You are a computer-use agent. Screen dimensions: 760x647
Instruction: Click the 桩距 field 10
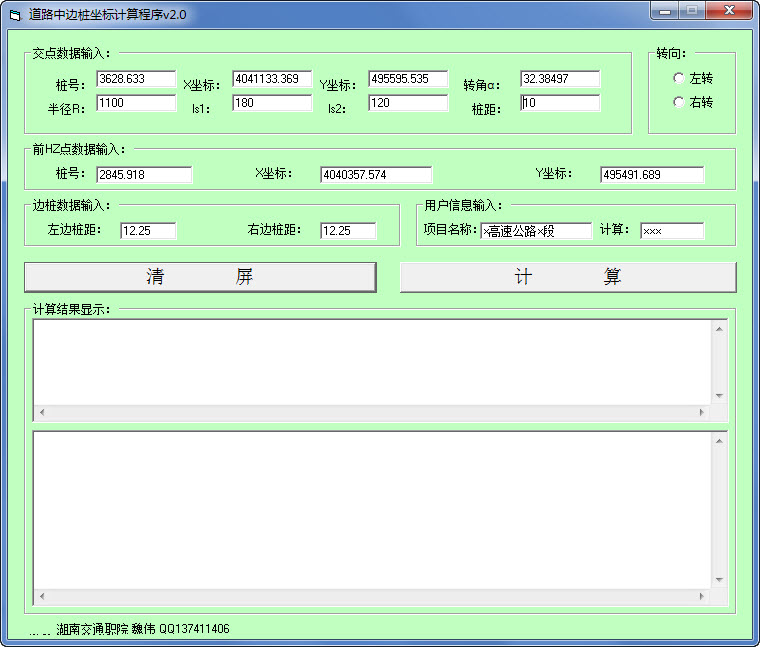pos(560,103)
